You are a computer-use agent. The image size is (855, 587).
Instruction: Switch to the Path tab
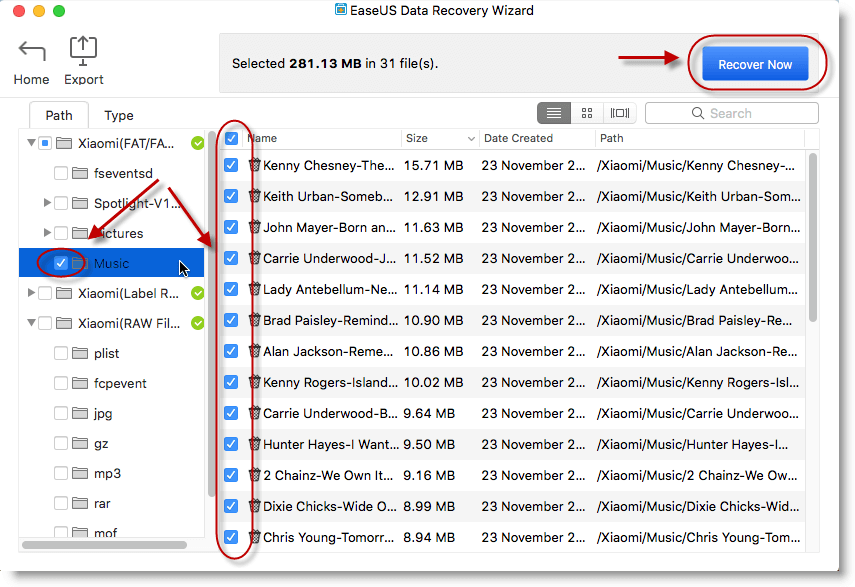pos(59,115)
